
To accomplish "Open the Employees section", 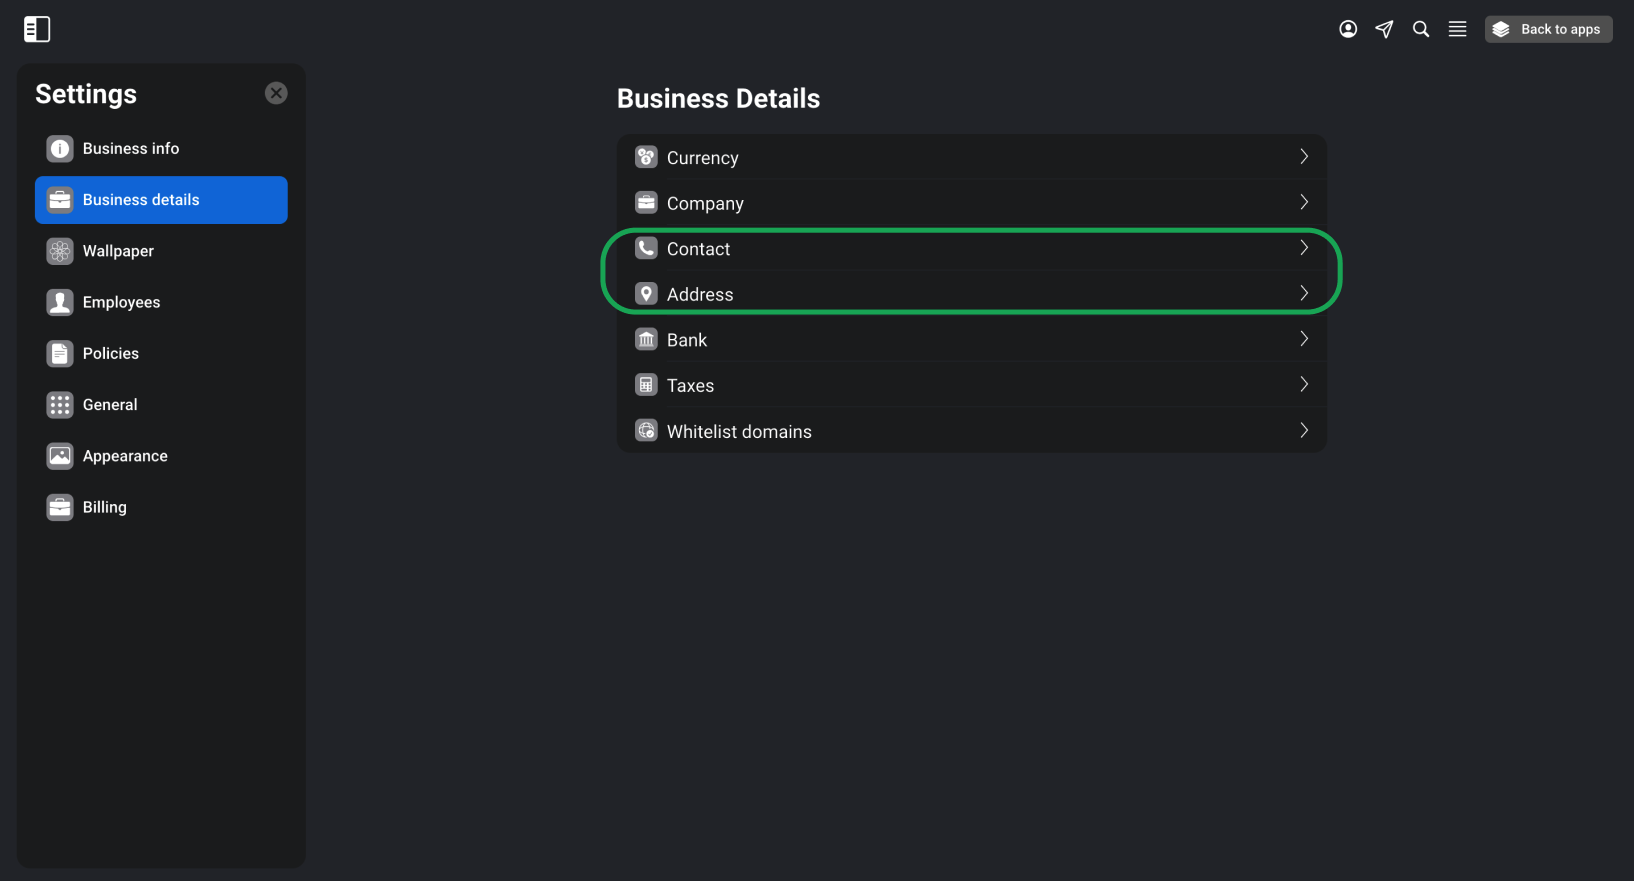I will coord(161,302).
